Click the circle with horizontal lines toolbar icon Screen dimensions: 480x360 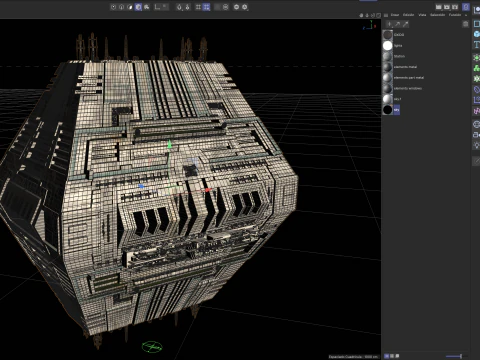[x=226, y=7]
